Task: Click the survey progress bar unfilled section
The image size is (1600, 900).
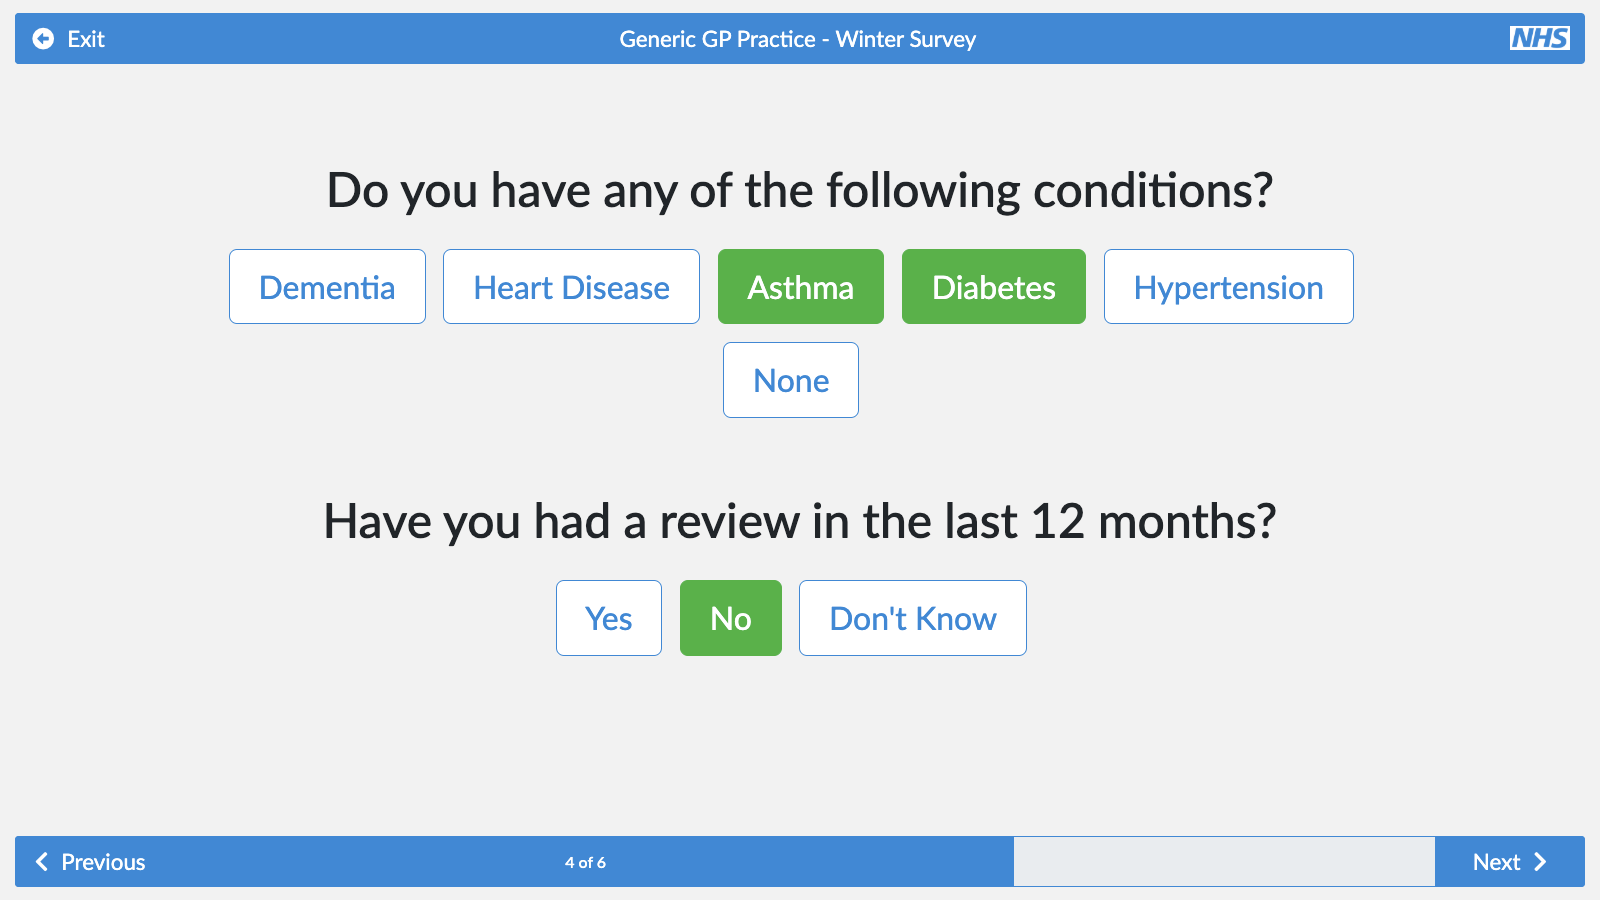Action: coord(1224,862)
